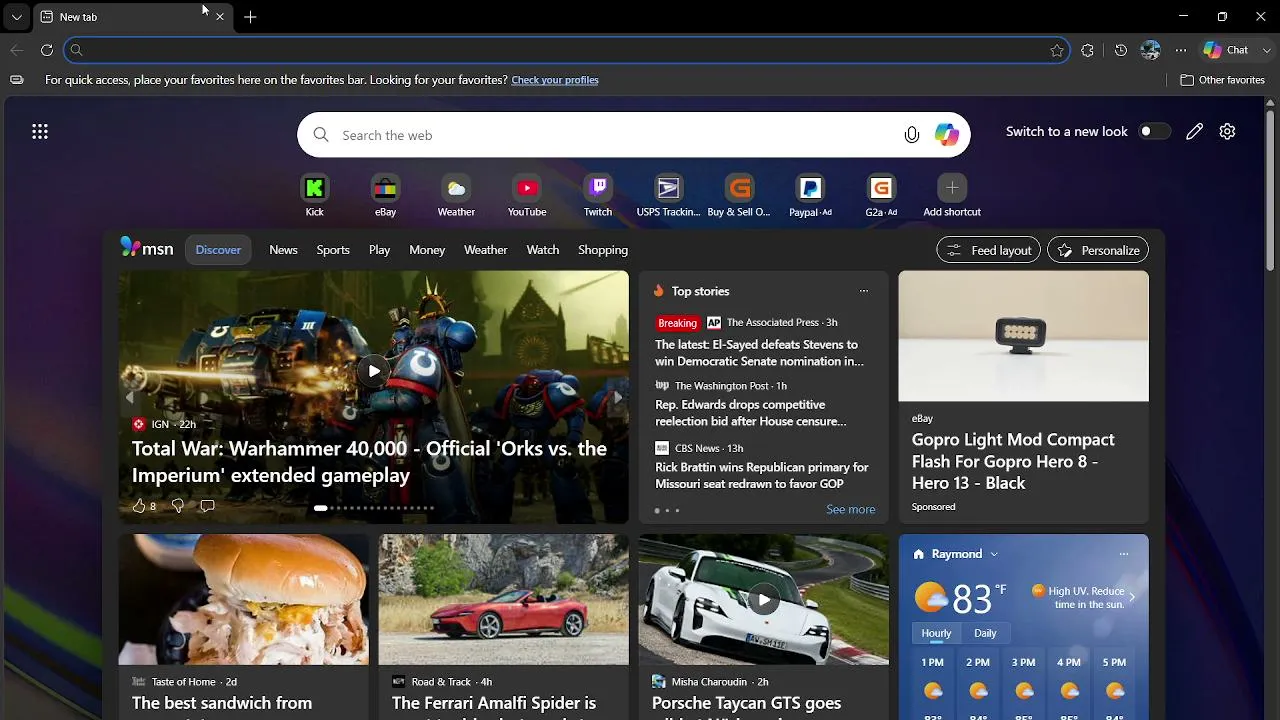Open the El-Sayed defeats Stevens headline
Screen dimensions: 1280x720
point(759,353)
